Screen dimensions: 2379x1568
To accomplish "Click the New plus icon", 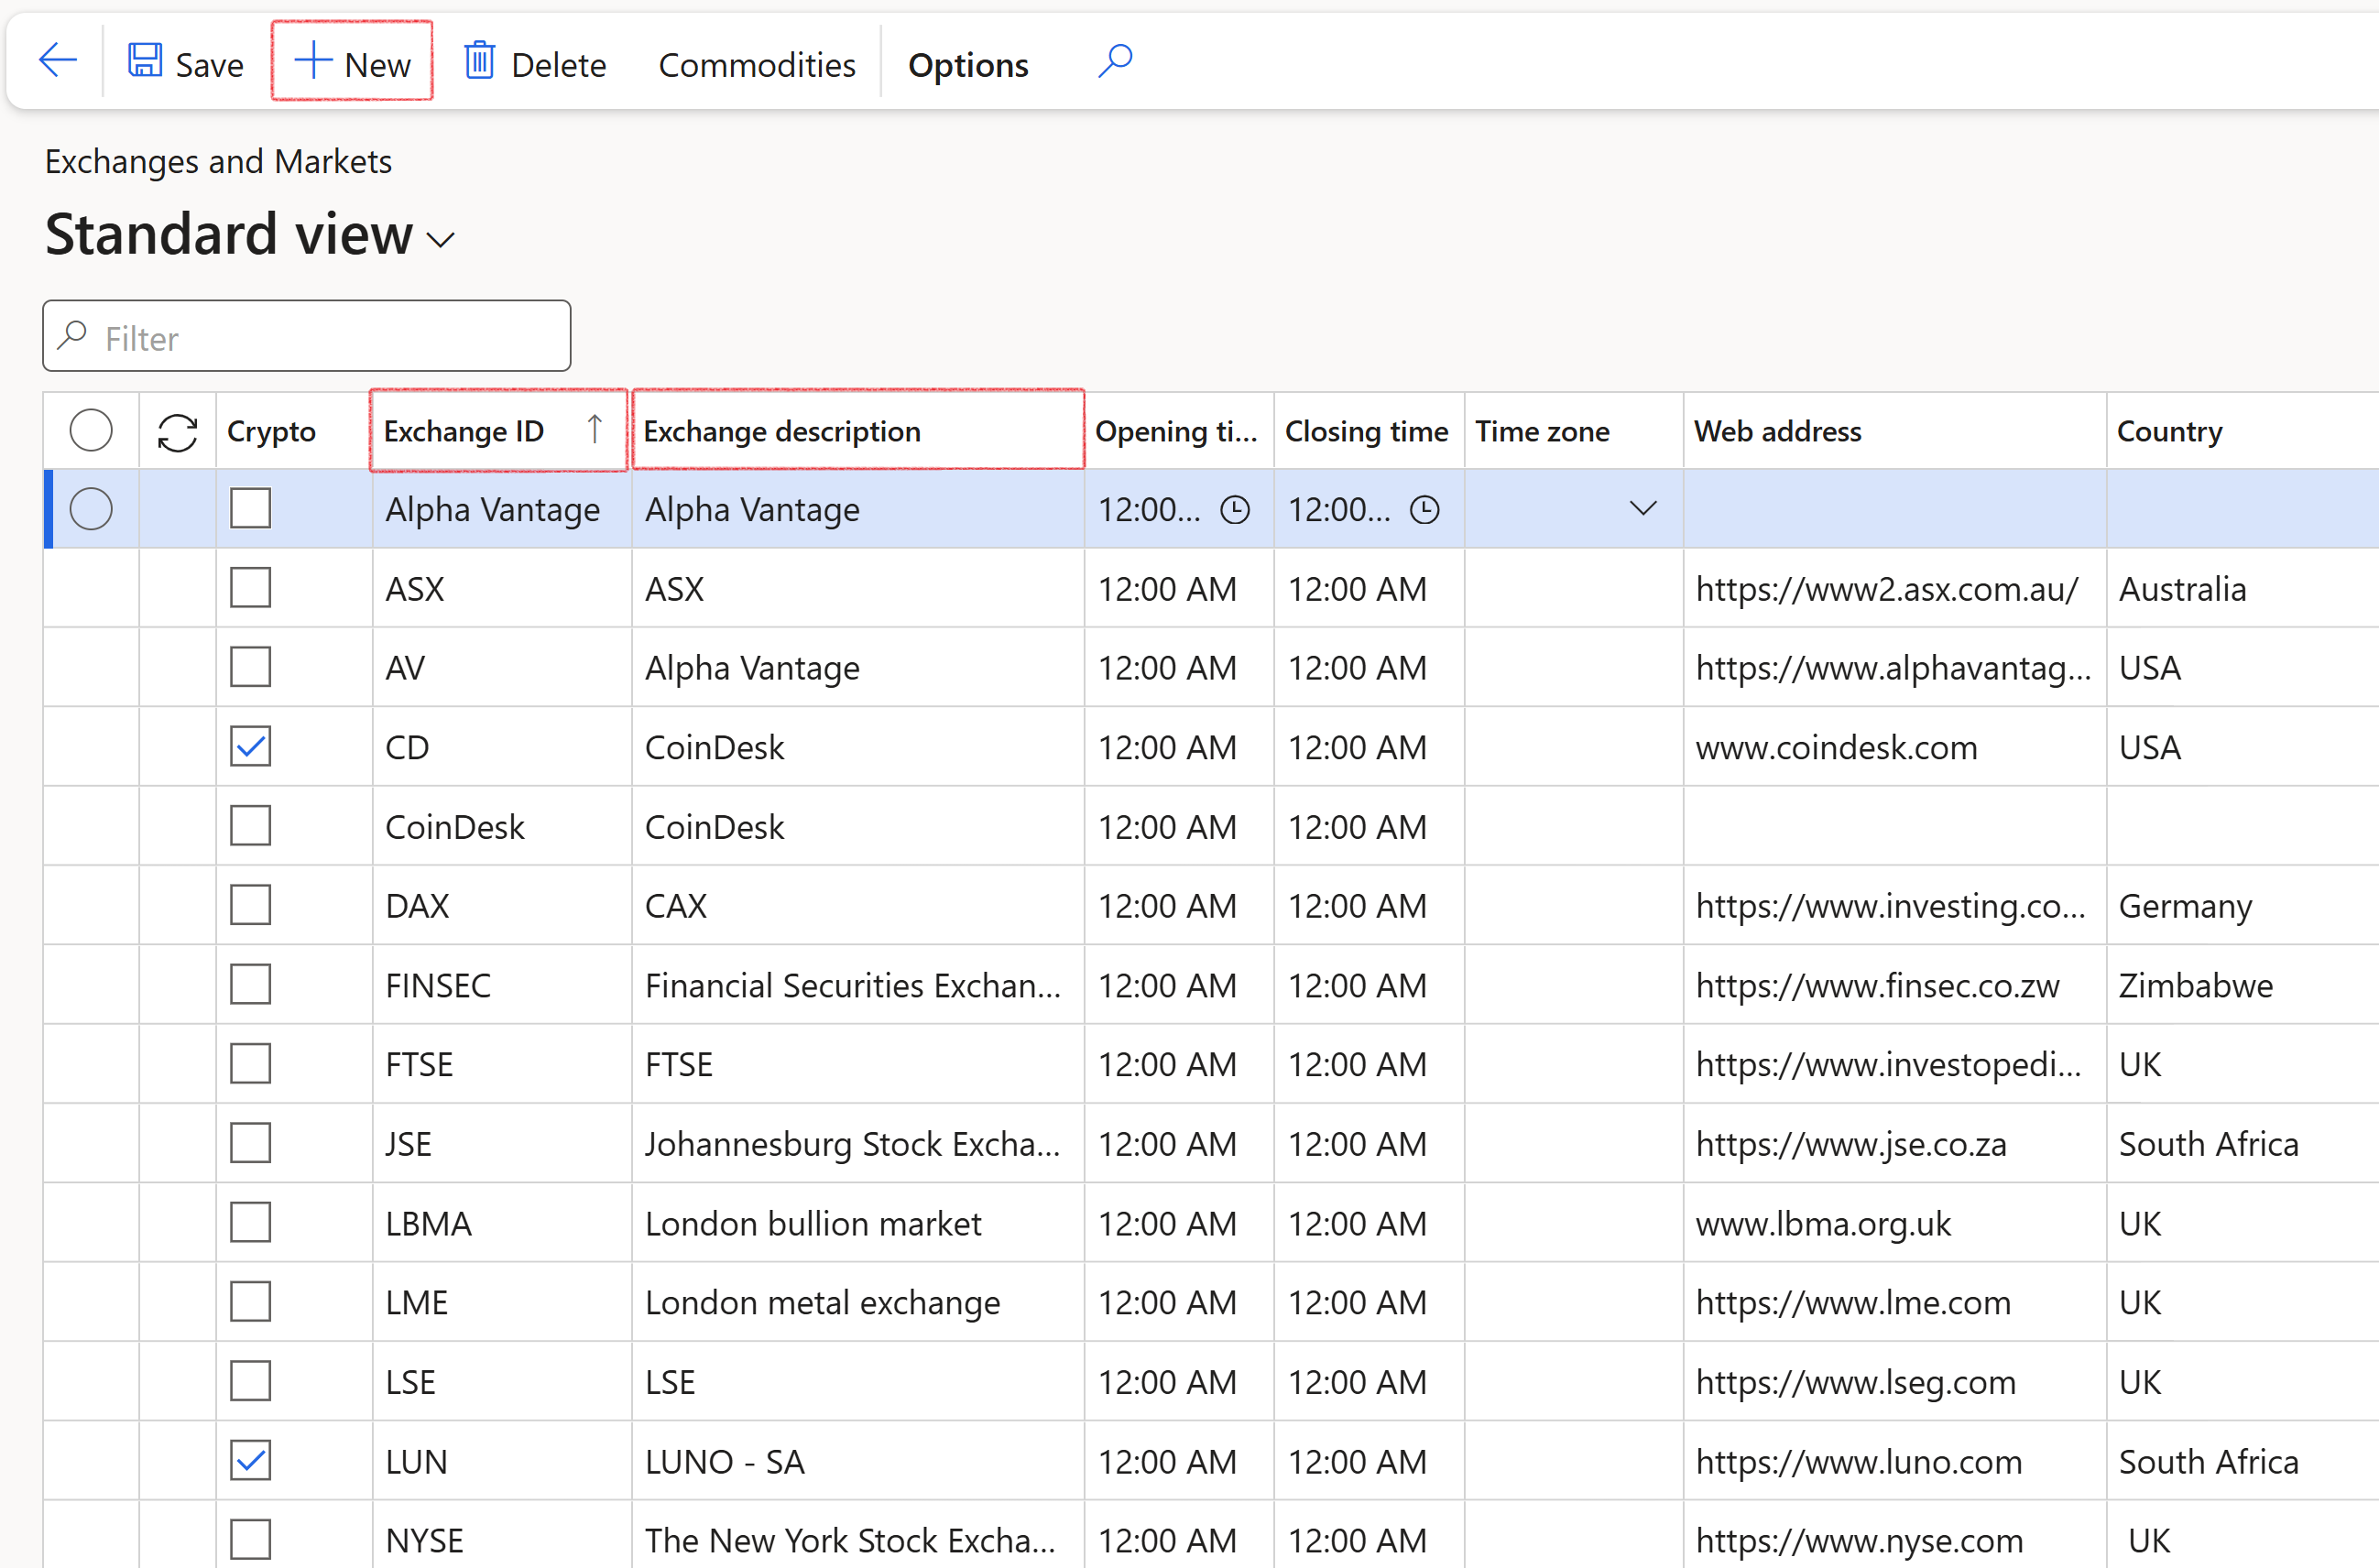I will (313, 62).
